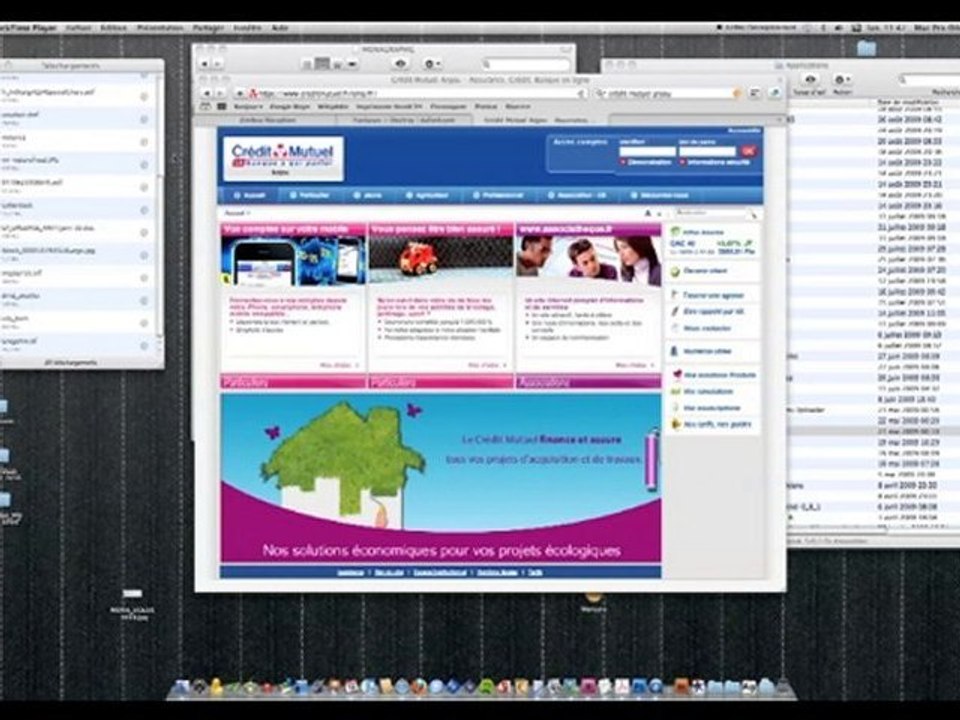Open the Devenir client link

click(704, 271)
